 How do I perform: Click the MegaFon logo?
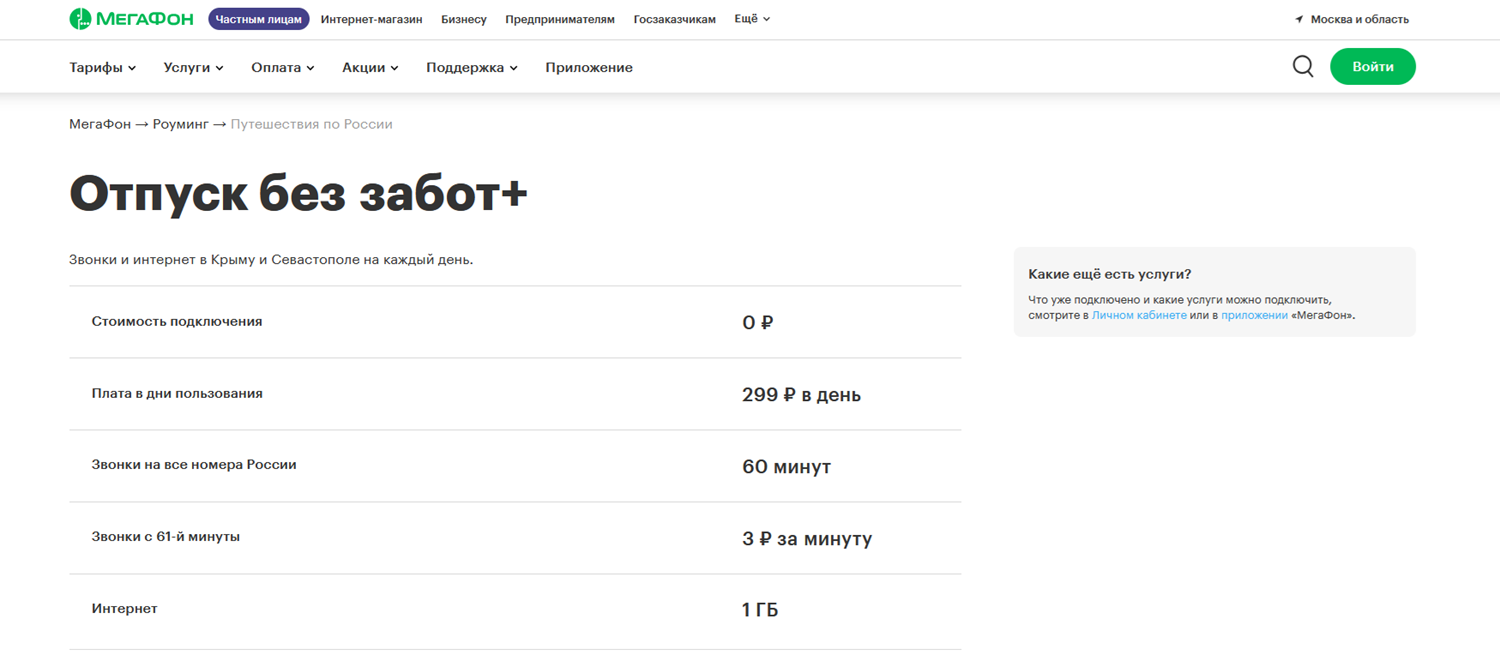(x=131, y=19)
